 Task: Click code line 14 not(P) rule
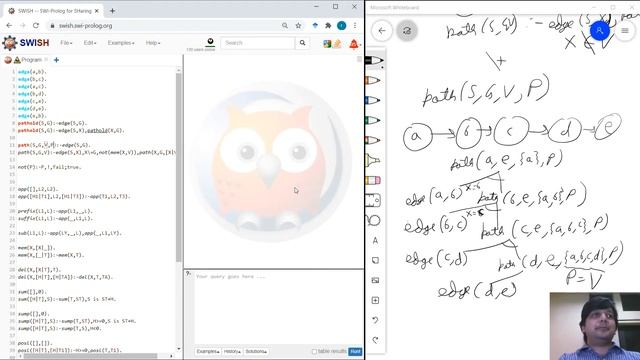pos(49,167)
